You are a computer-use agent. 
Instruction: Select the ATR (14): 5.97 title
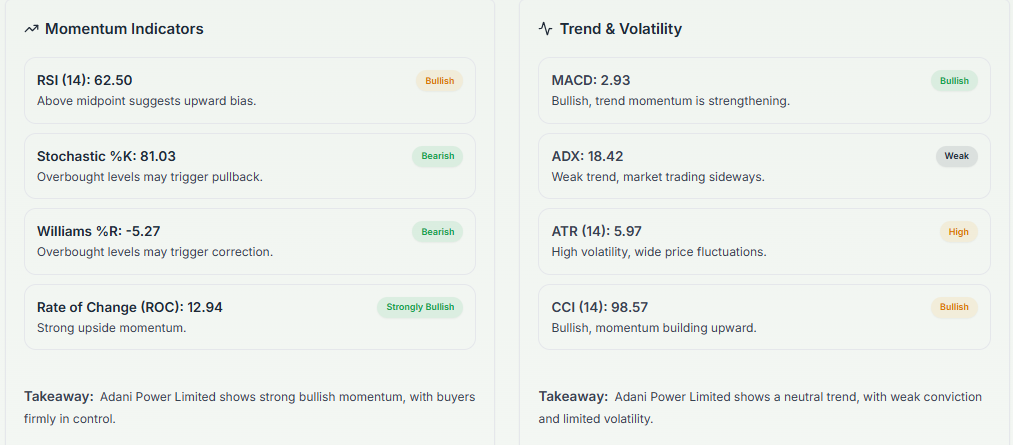596,232
